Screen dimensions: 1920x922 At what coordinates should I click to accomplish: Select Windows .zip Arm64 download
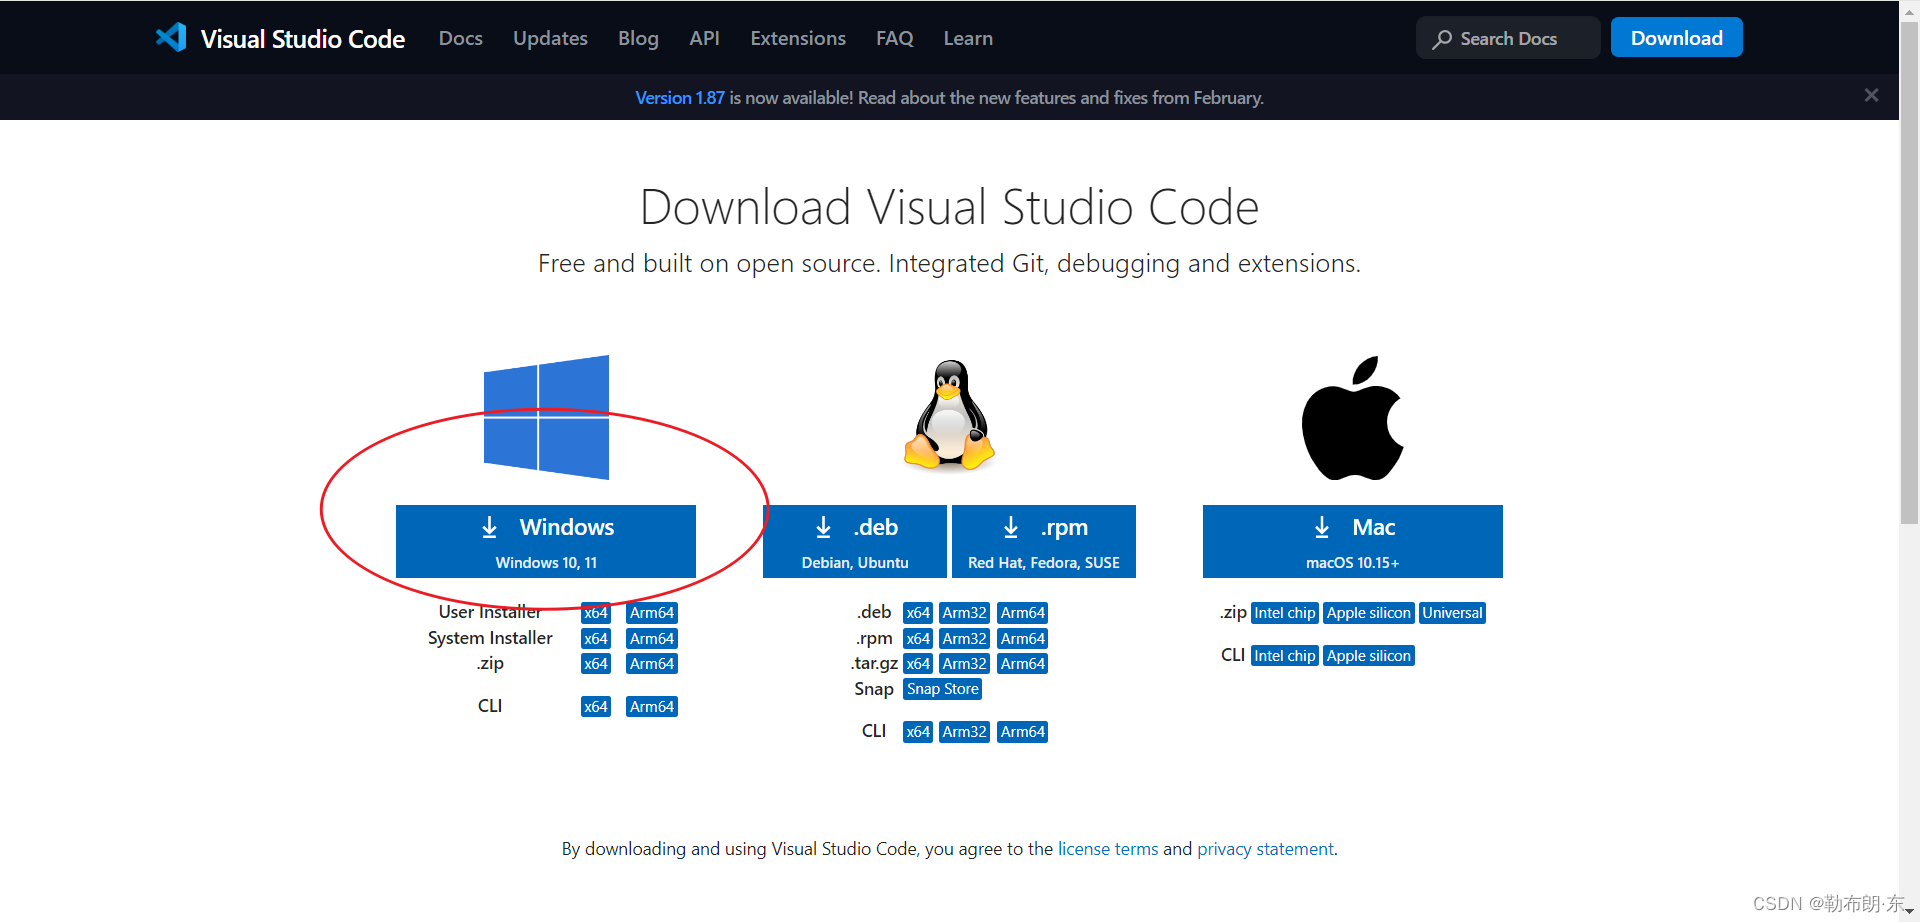tap(652, 664)
